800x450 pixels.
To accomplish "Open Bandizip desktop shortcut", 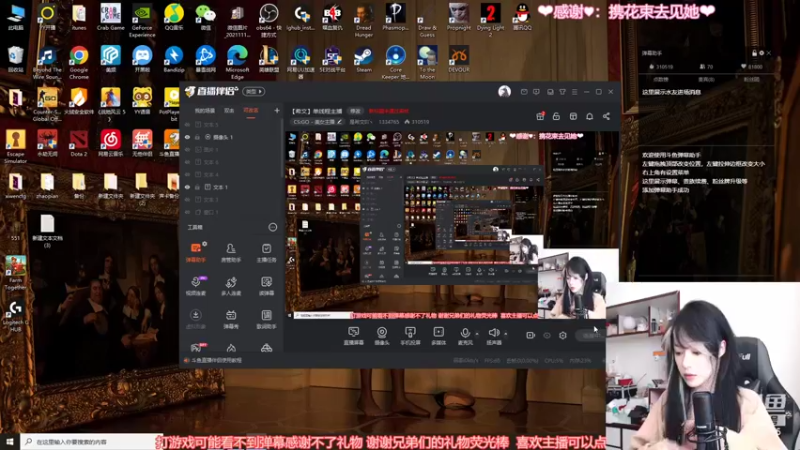I will coord(173,59).
